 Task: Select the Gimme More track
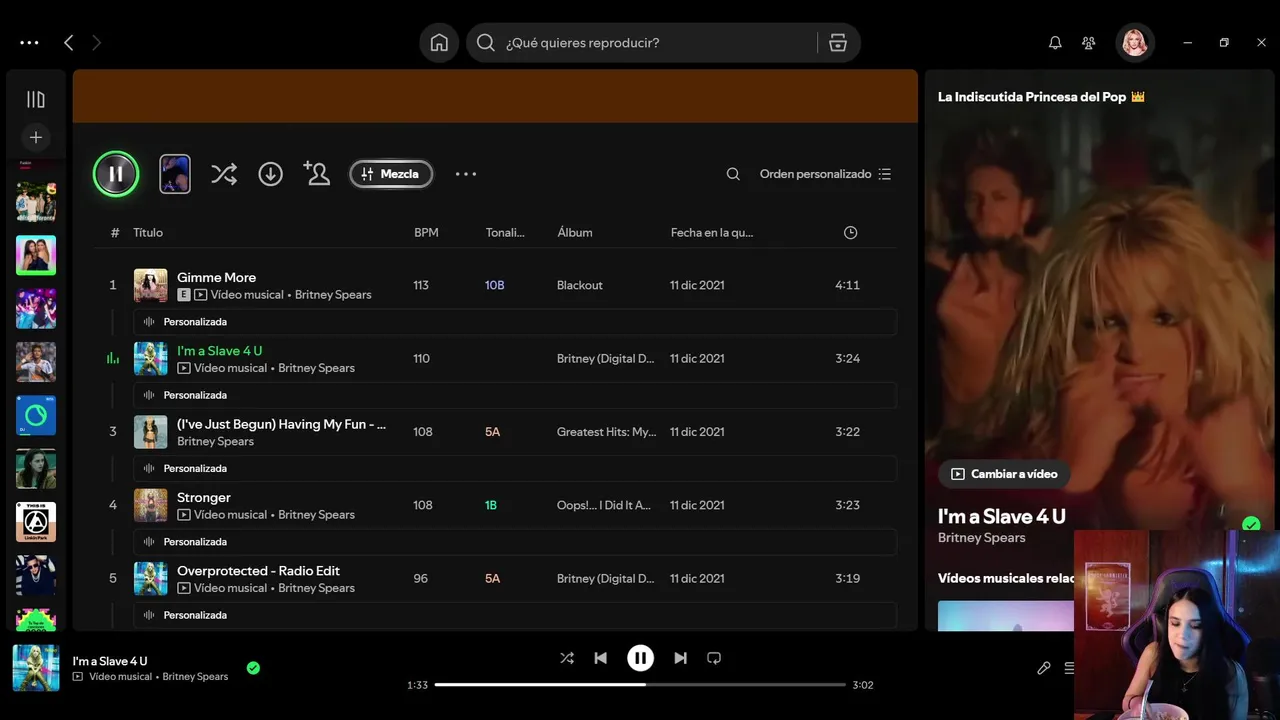[216, 277]
